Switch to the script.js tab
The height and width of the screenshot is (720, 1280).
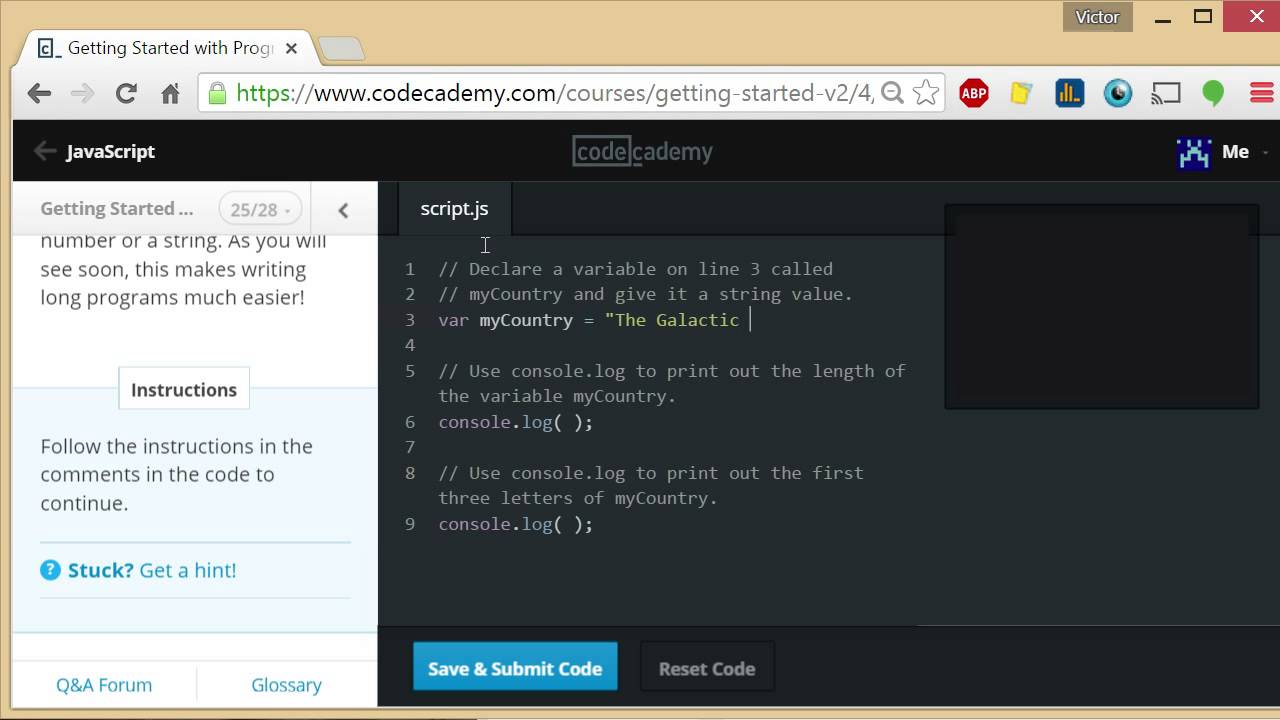[x=454, y=208]
